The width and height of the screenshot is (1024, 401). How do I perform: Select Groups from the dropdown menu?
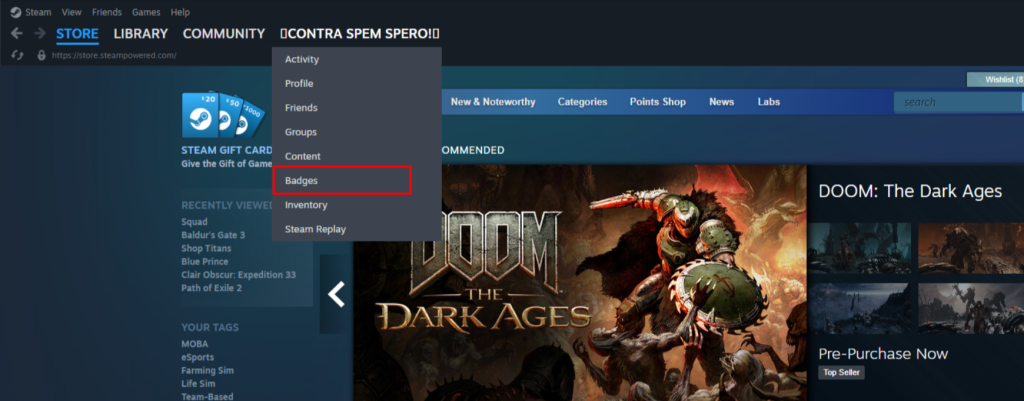click(357, 132)
